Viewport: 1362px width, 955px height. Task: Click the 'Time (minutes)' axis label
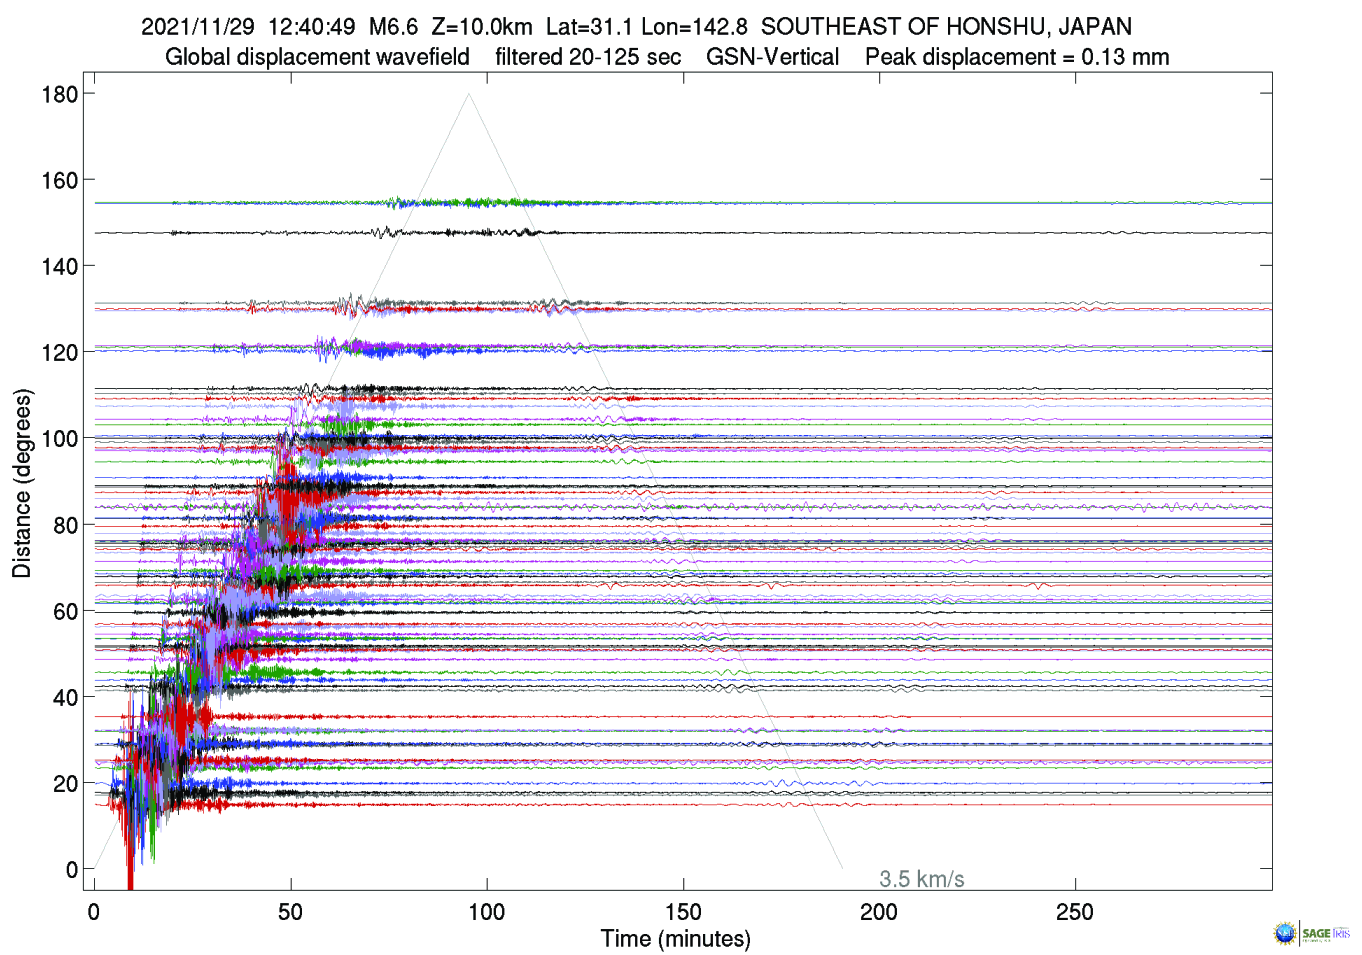coord(675,939)
